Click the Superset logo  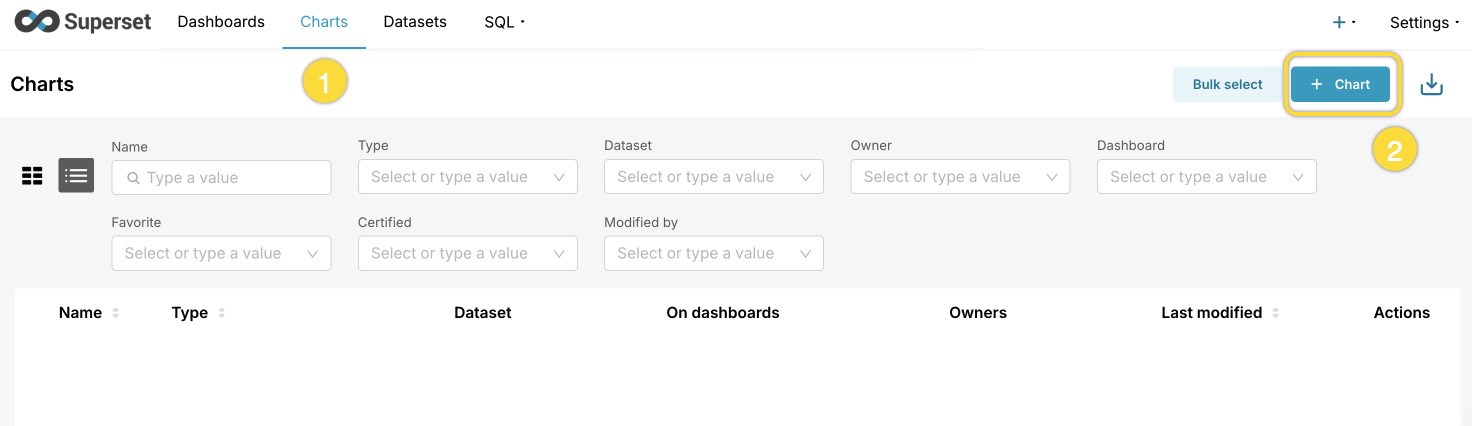point(82,22)
